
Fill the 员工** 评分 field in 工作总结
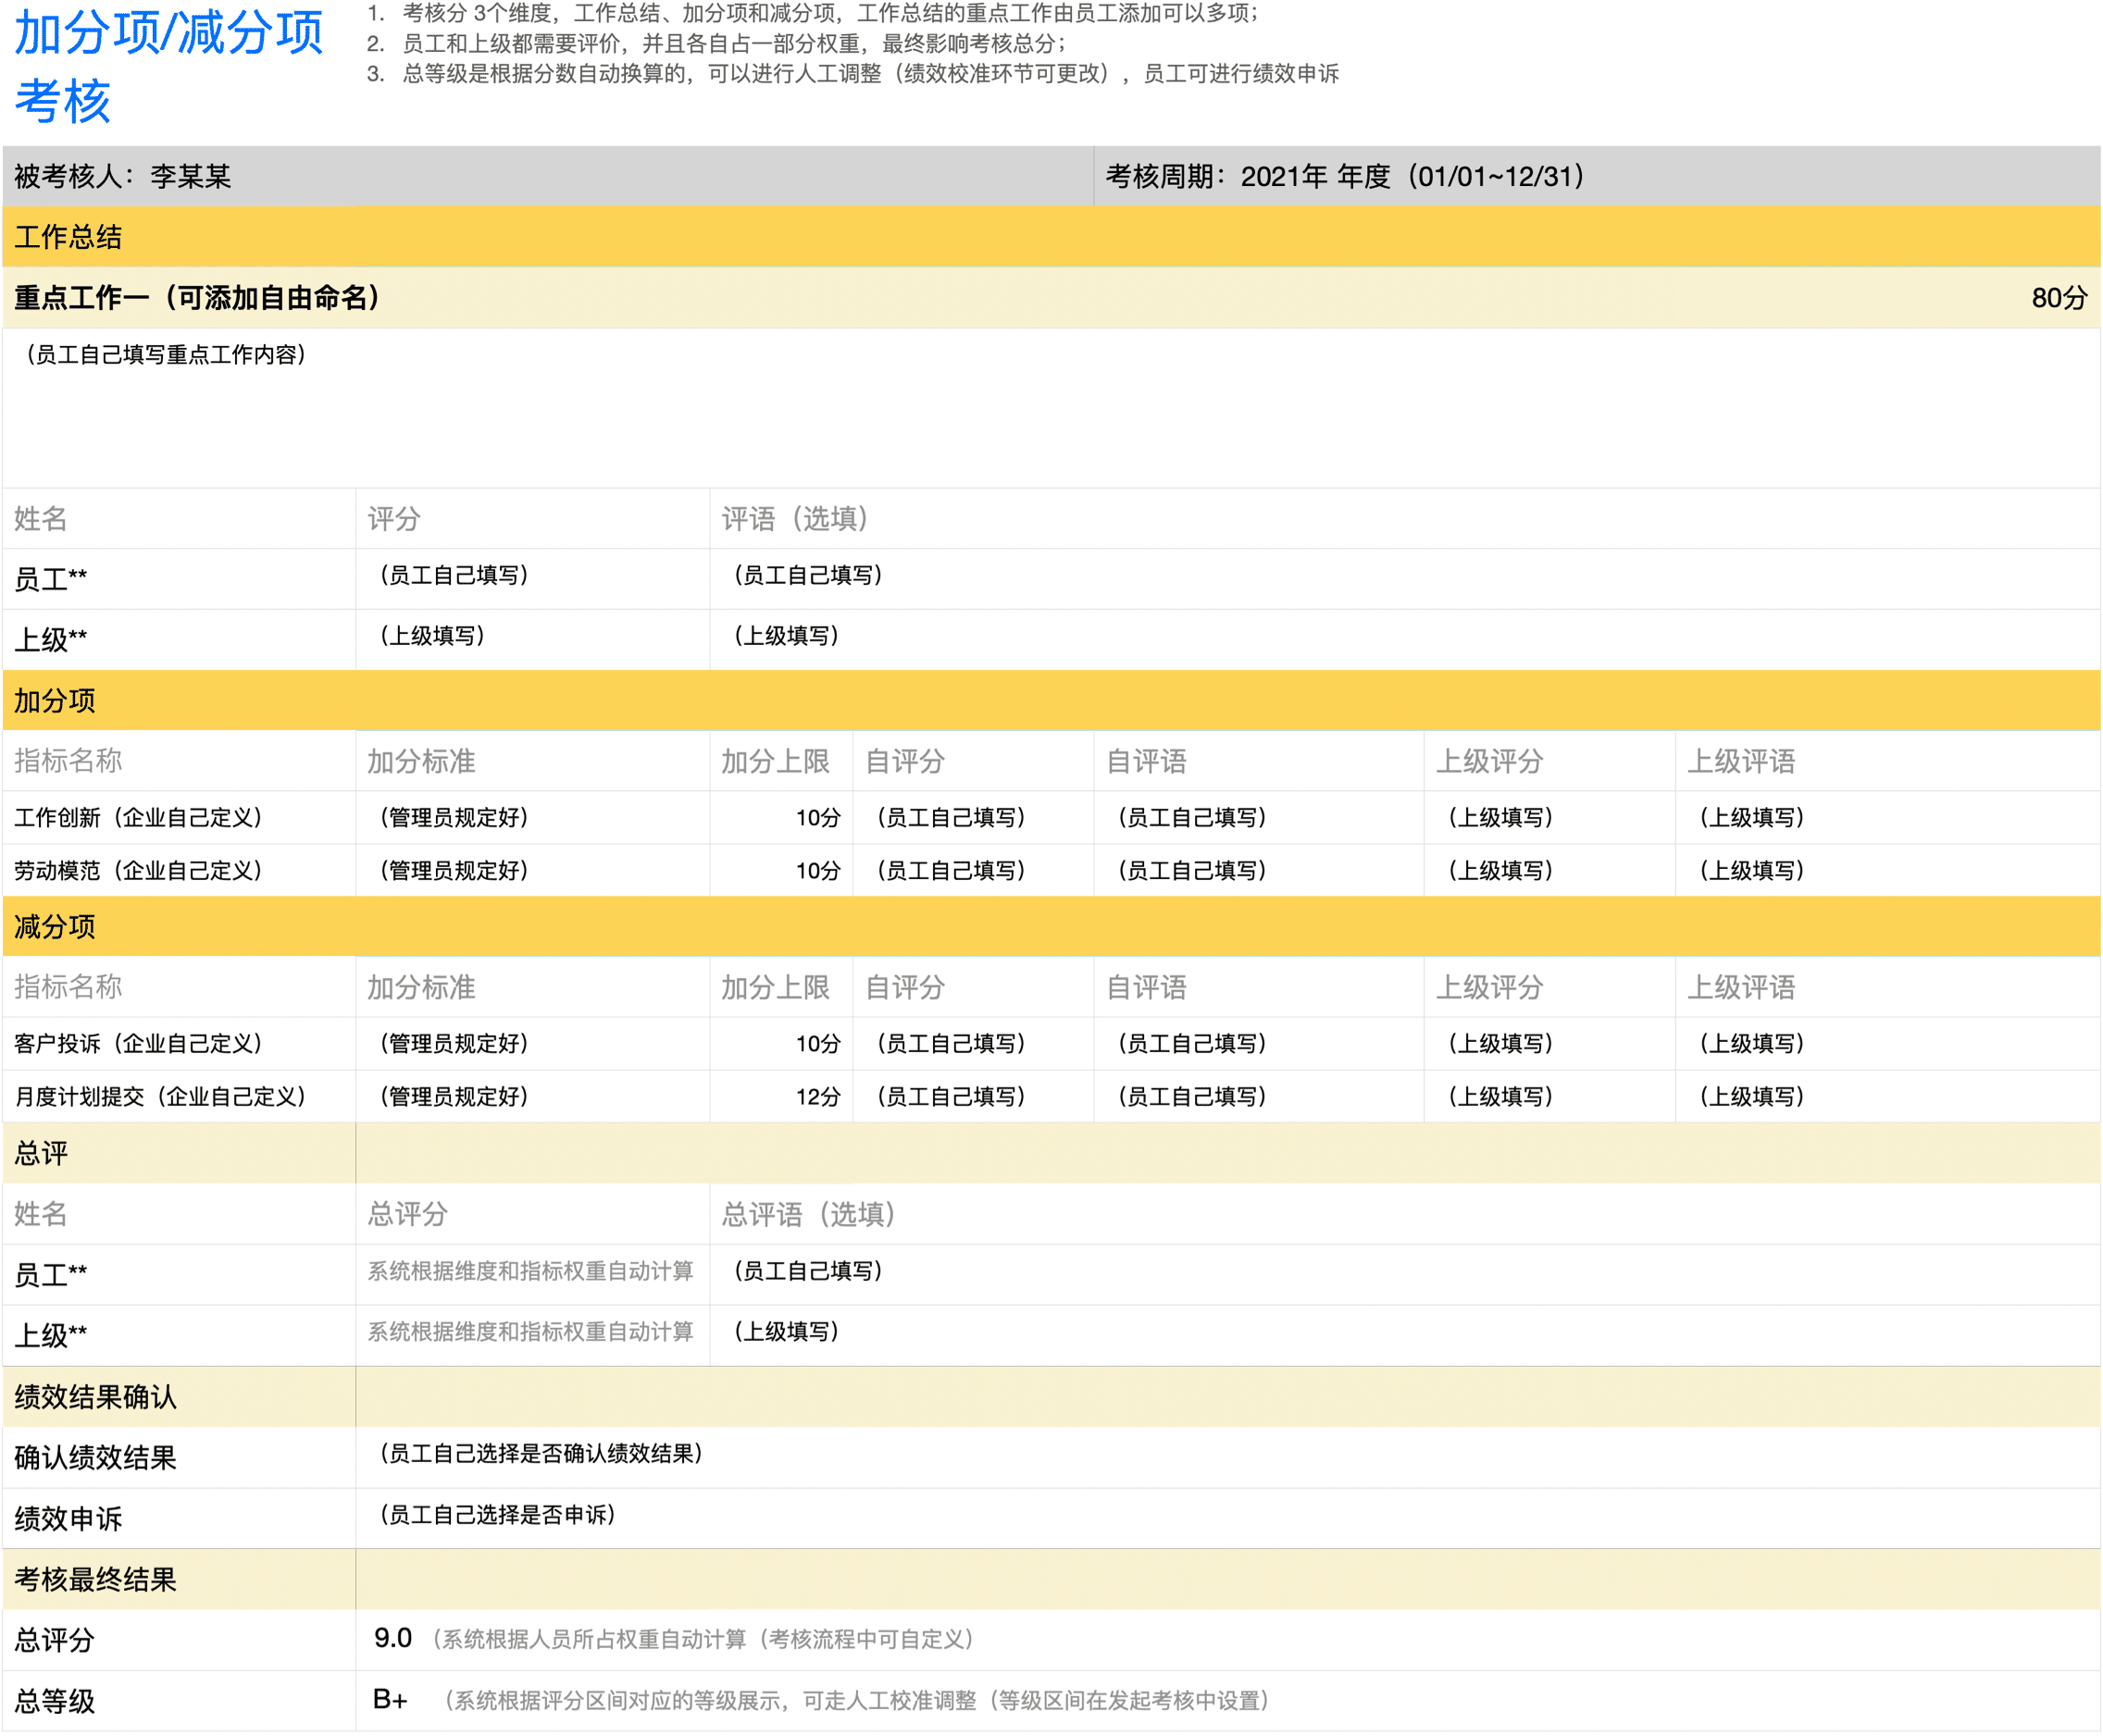[x=532, y=579]
